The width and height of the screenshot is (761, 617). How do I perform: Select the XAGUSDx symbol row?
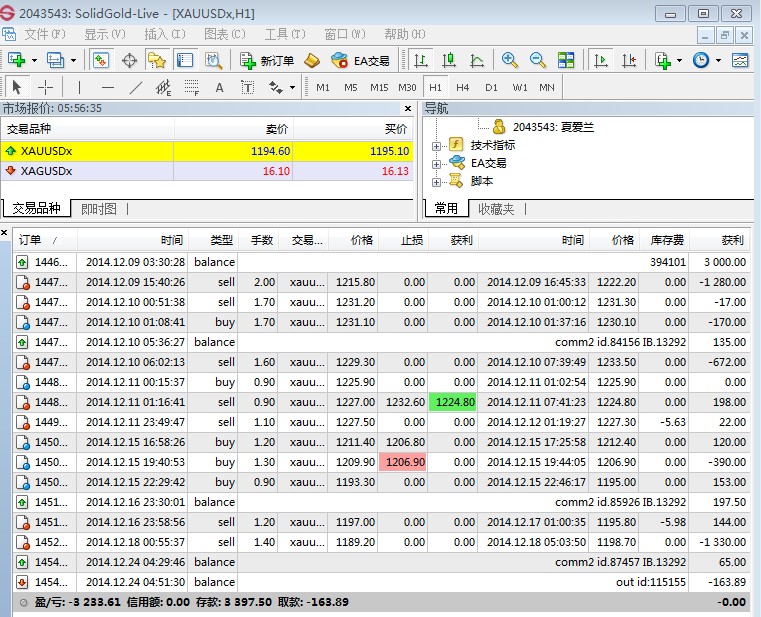207,171
